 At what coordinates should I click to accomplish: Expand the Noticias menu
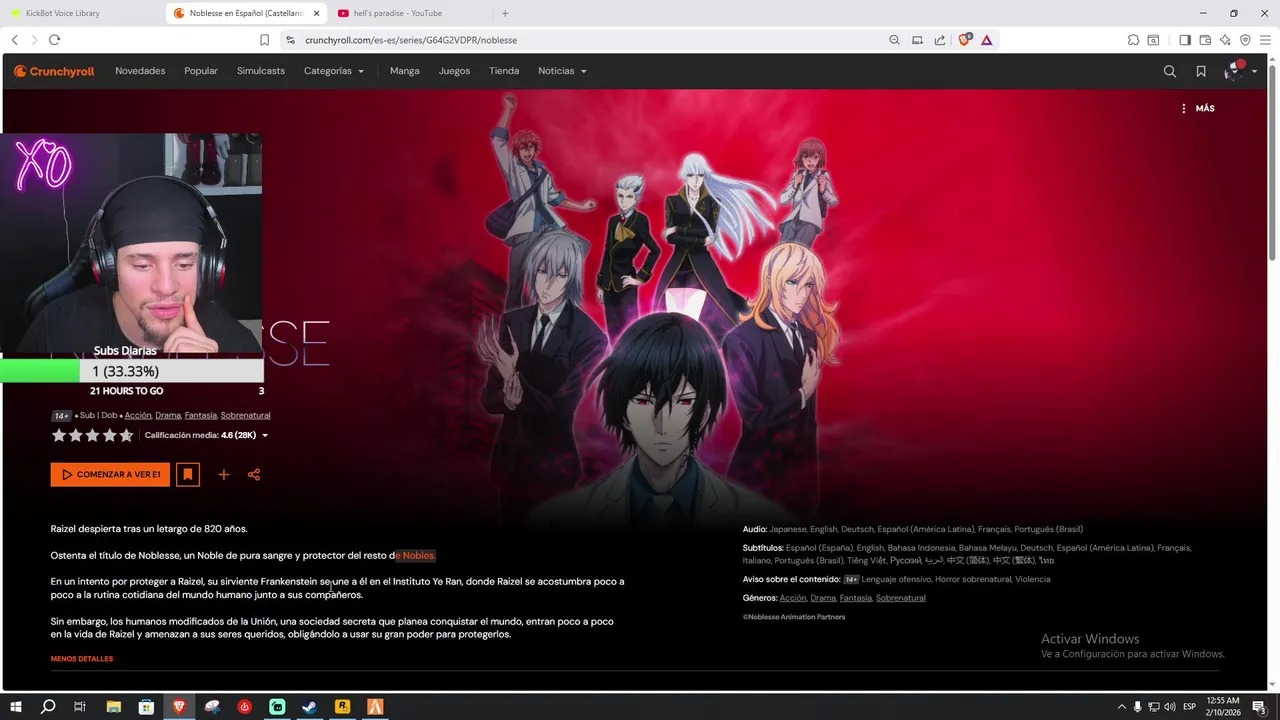point(562,71)
